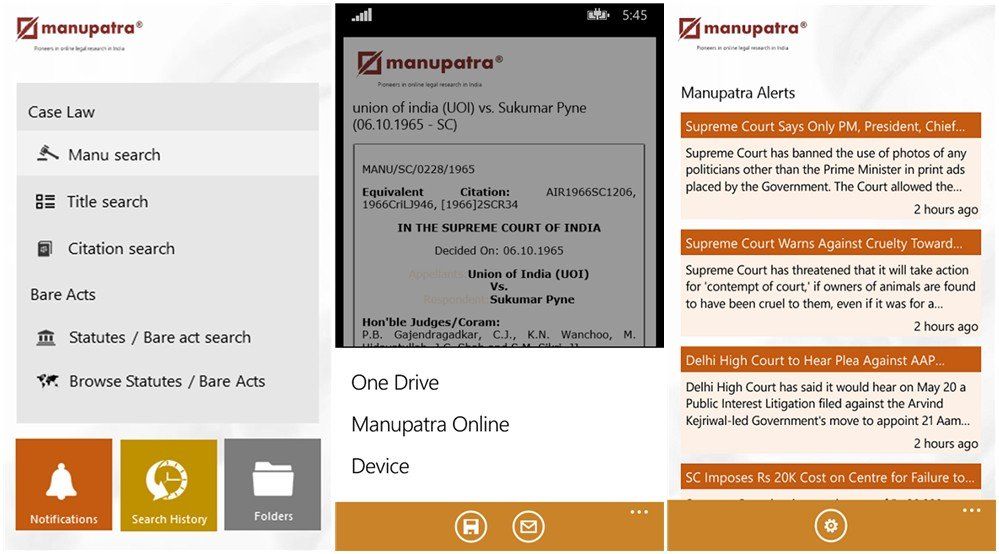Image resolution: width=999 pixels, height=554 pixels.
Task: Click the battery icon in phone status bar
Action: coord(598,15)
